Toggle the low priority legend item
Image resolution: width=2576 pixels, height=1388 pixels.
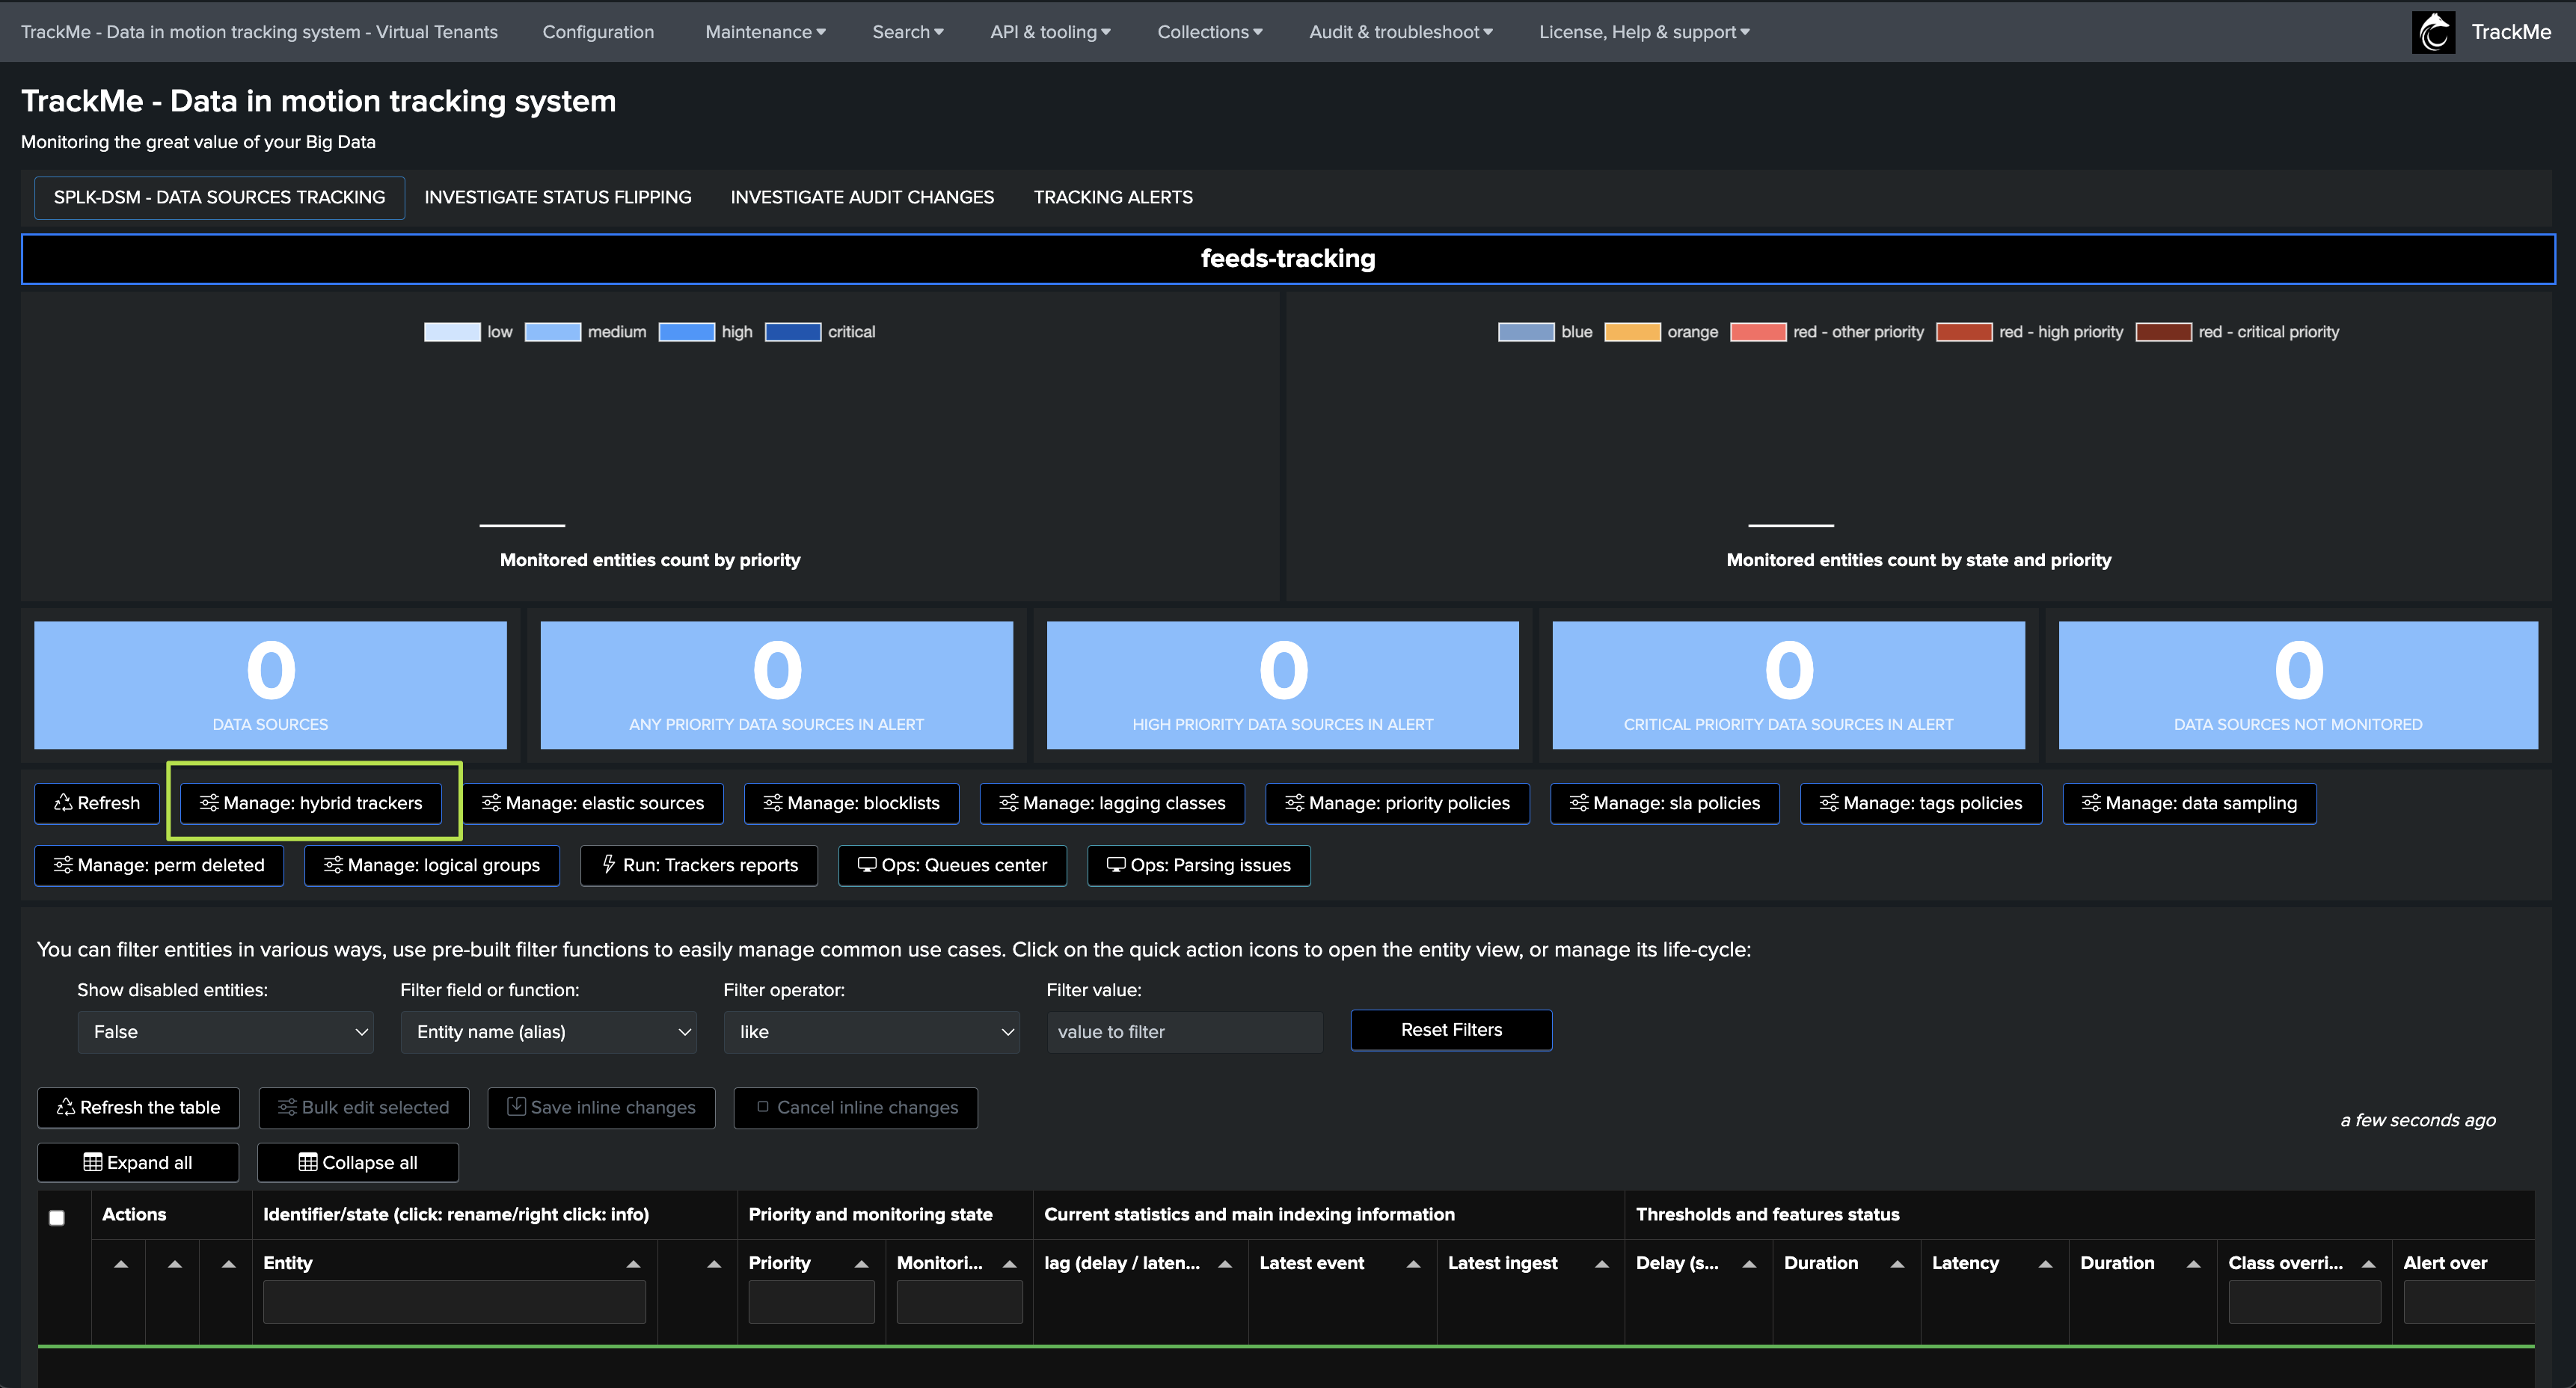(468, 332)
